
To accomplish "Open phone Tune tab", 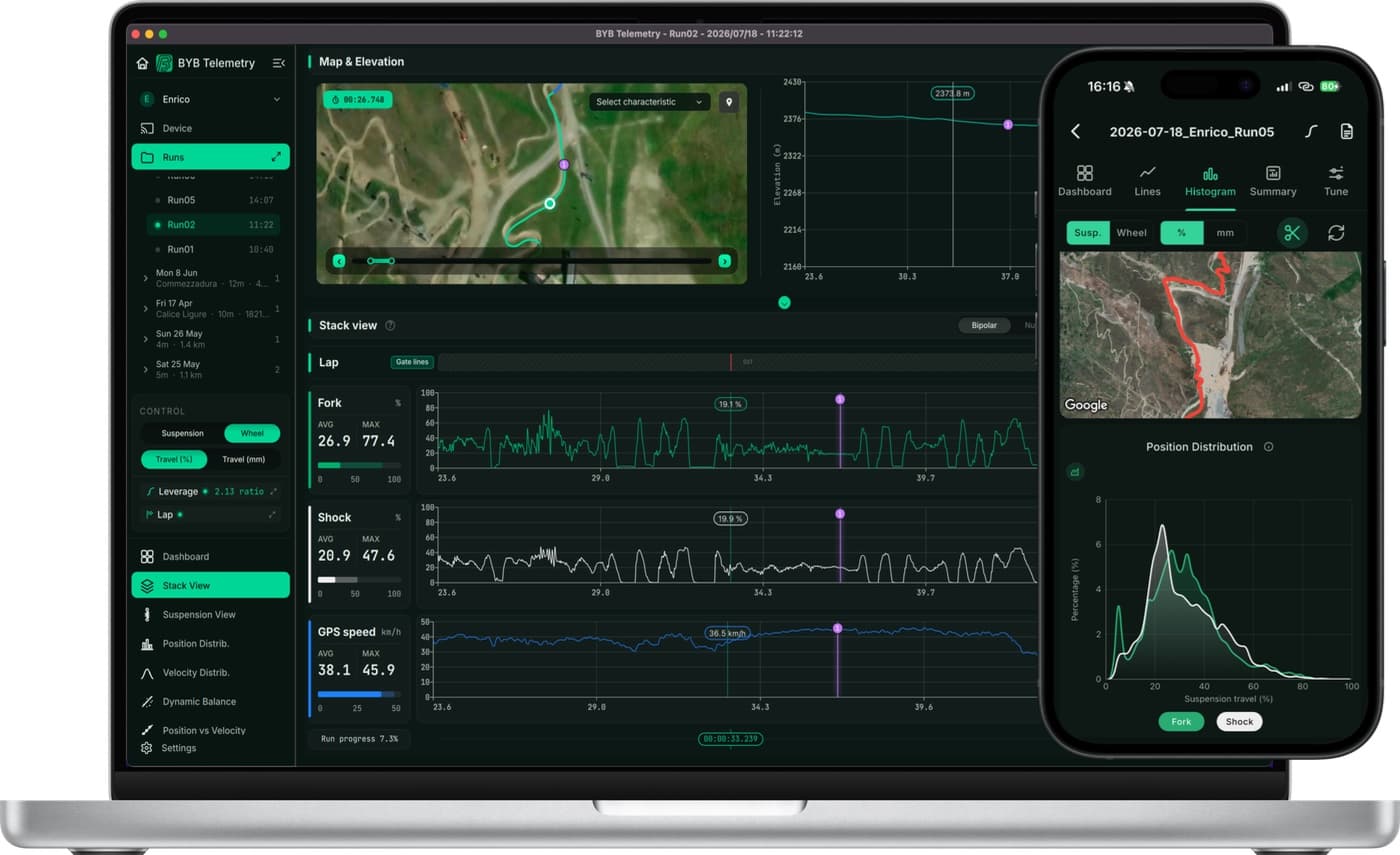I will point(1336,181).
